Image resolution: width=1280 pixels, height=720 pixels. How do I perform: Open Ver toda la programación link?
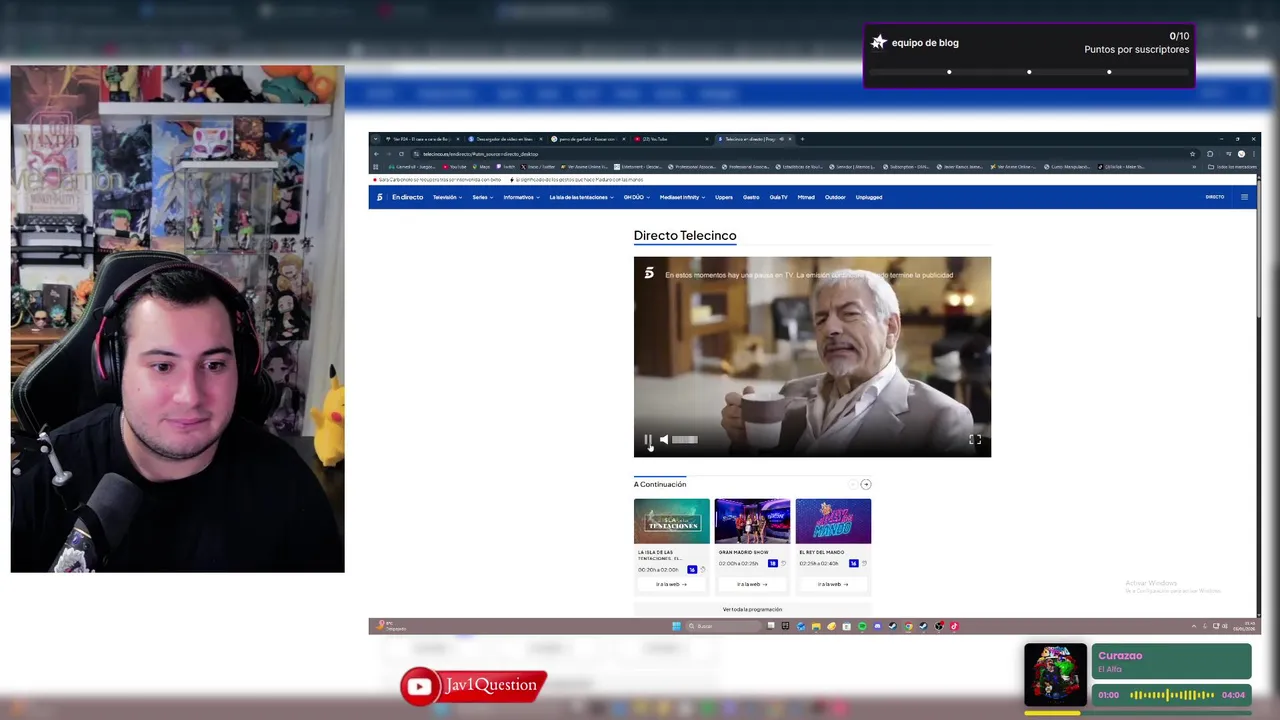point(752,609)
